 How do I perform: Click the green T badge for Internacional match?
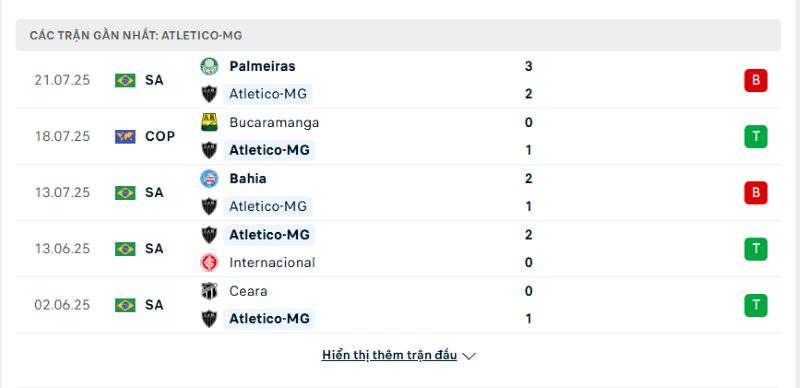click(756, 249)
